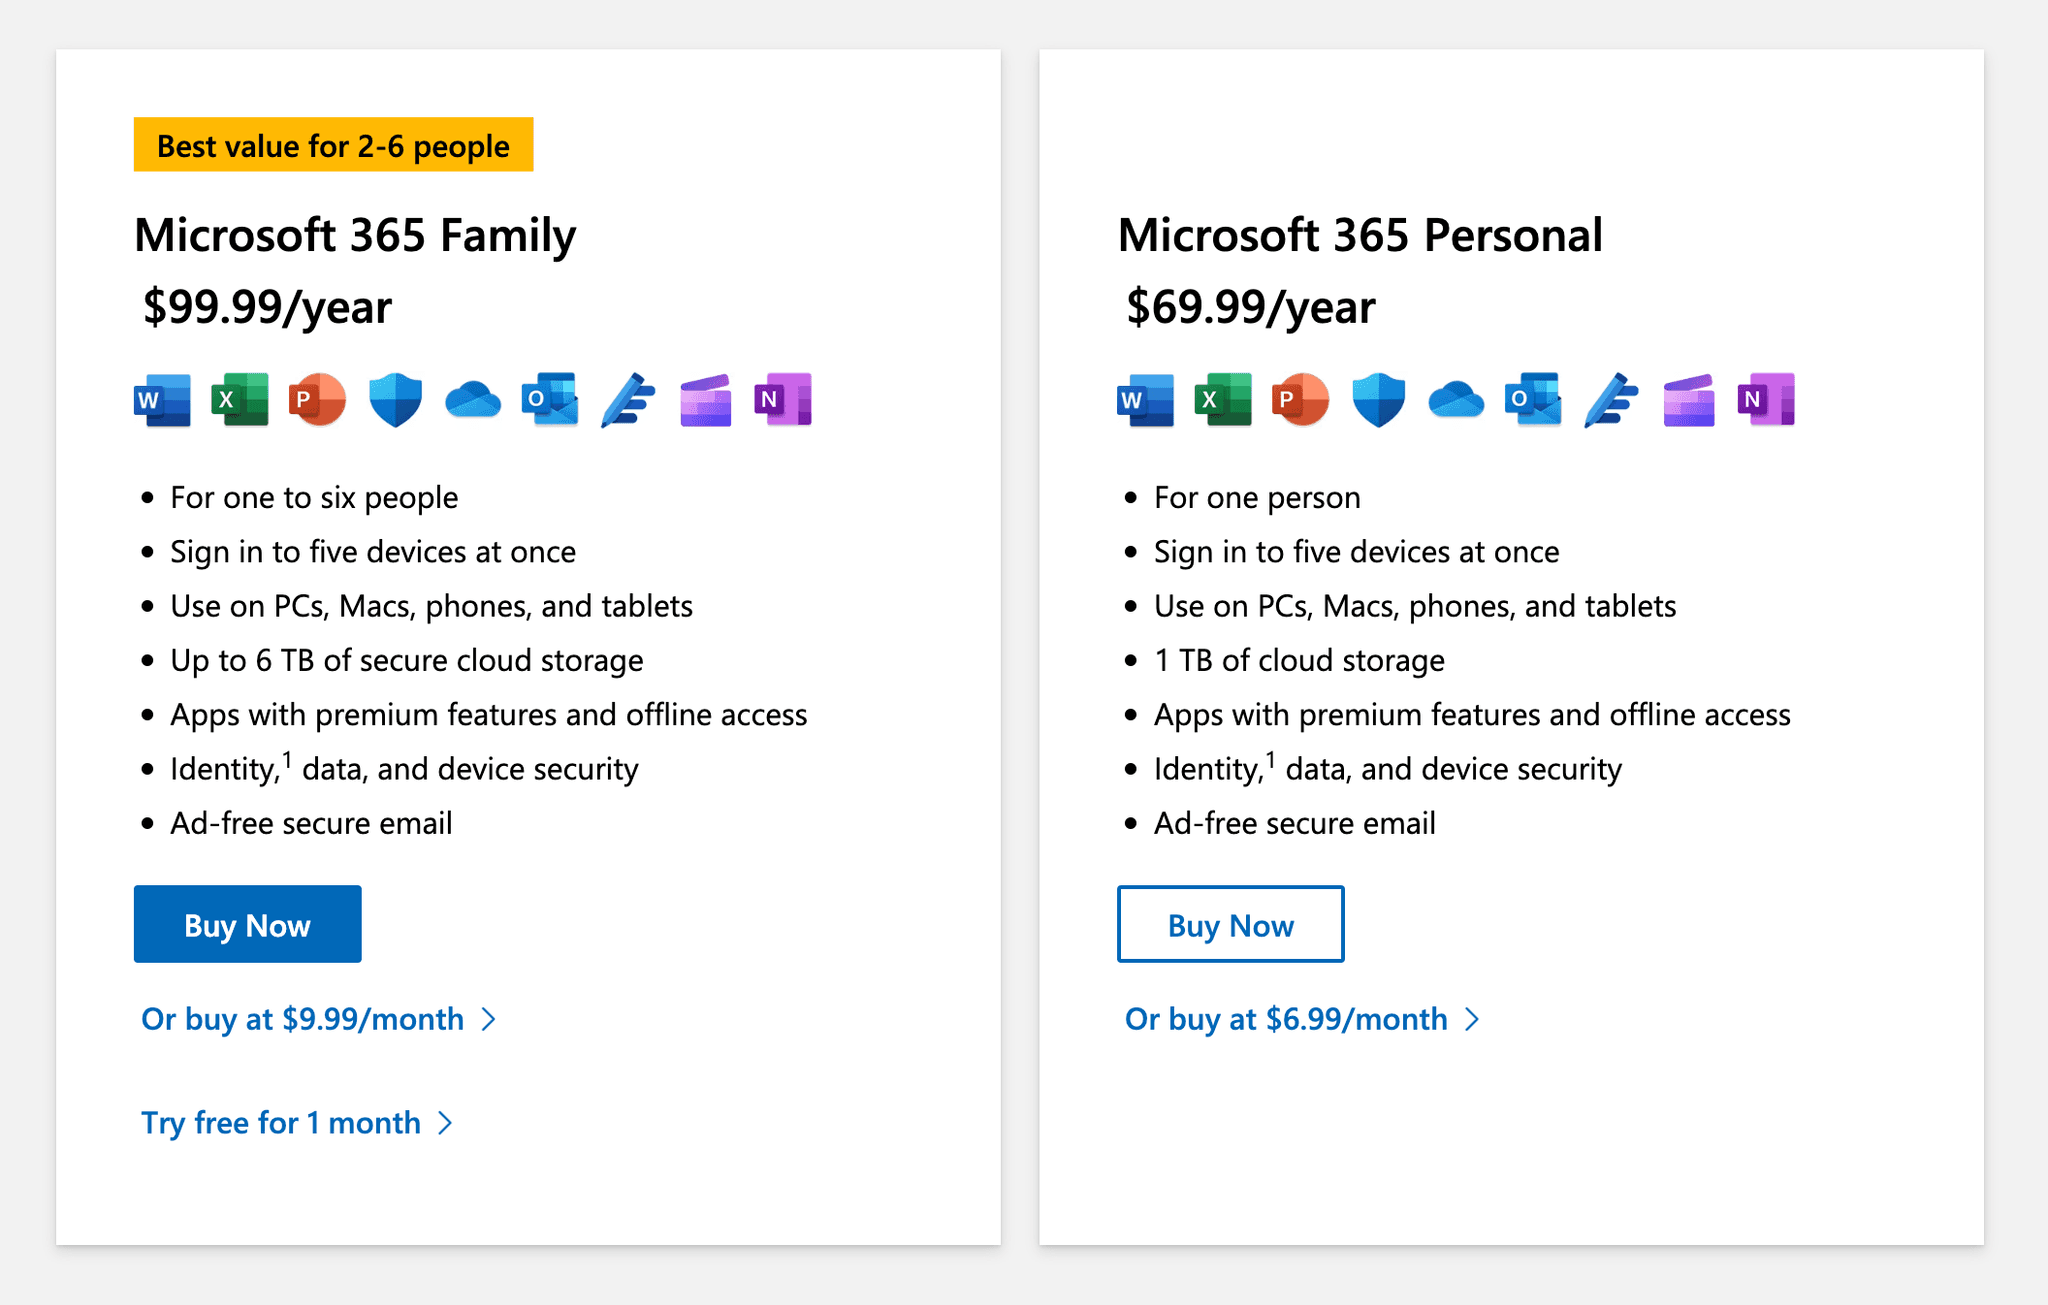The width and height of the screenshot is (2048, 1305).
Task: Open the Excel icon in the Personal plan
Action: pyautogui.click(x=1223, y=399)
